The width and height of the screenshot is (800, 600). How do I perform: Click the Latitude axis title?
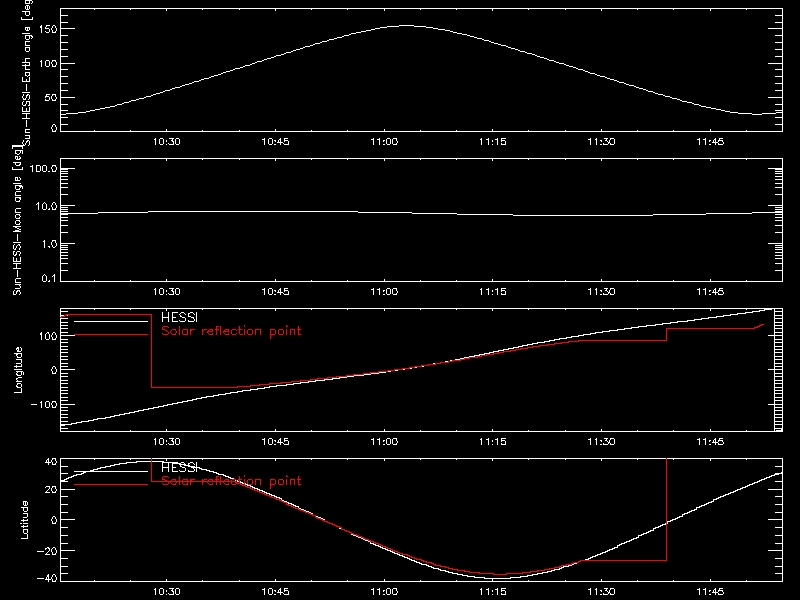click(x=24, y=520)
